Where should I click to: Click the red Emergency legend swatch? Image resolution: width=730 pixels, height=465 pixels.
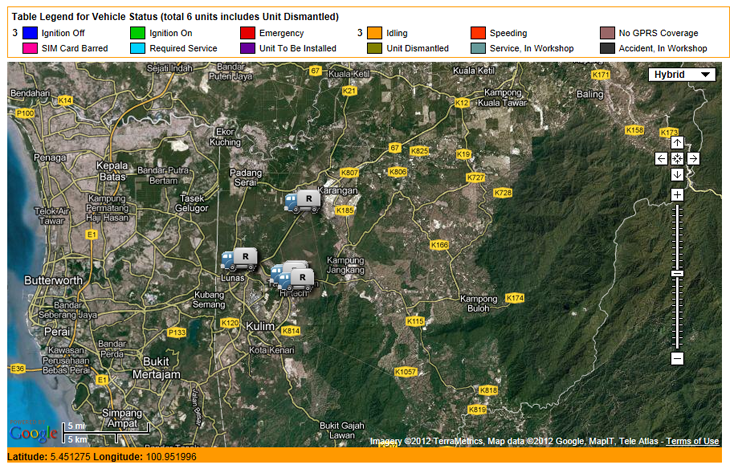click(247, 33)
